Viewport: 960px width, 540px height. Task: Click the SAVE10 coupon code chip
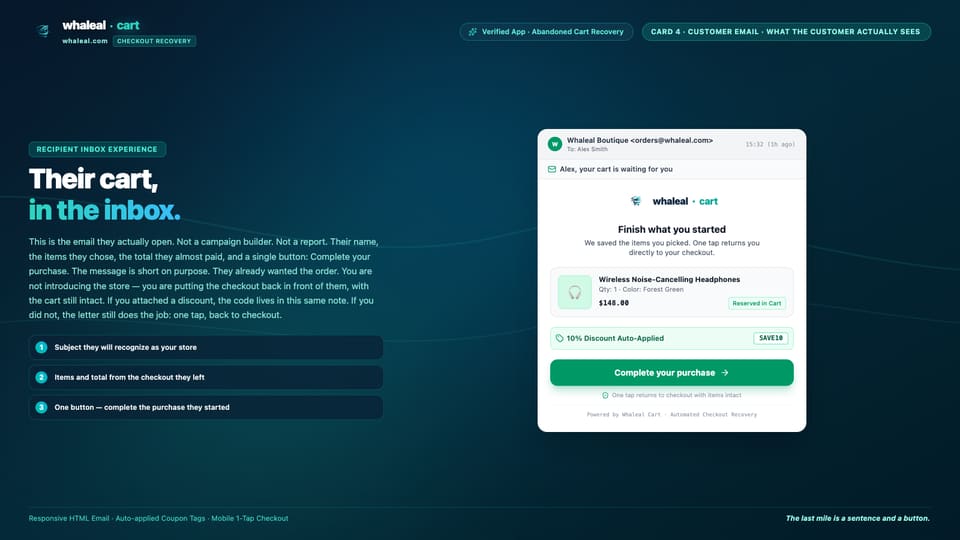click(770, 338)
